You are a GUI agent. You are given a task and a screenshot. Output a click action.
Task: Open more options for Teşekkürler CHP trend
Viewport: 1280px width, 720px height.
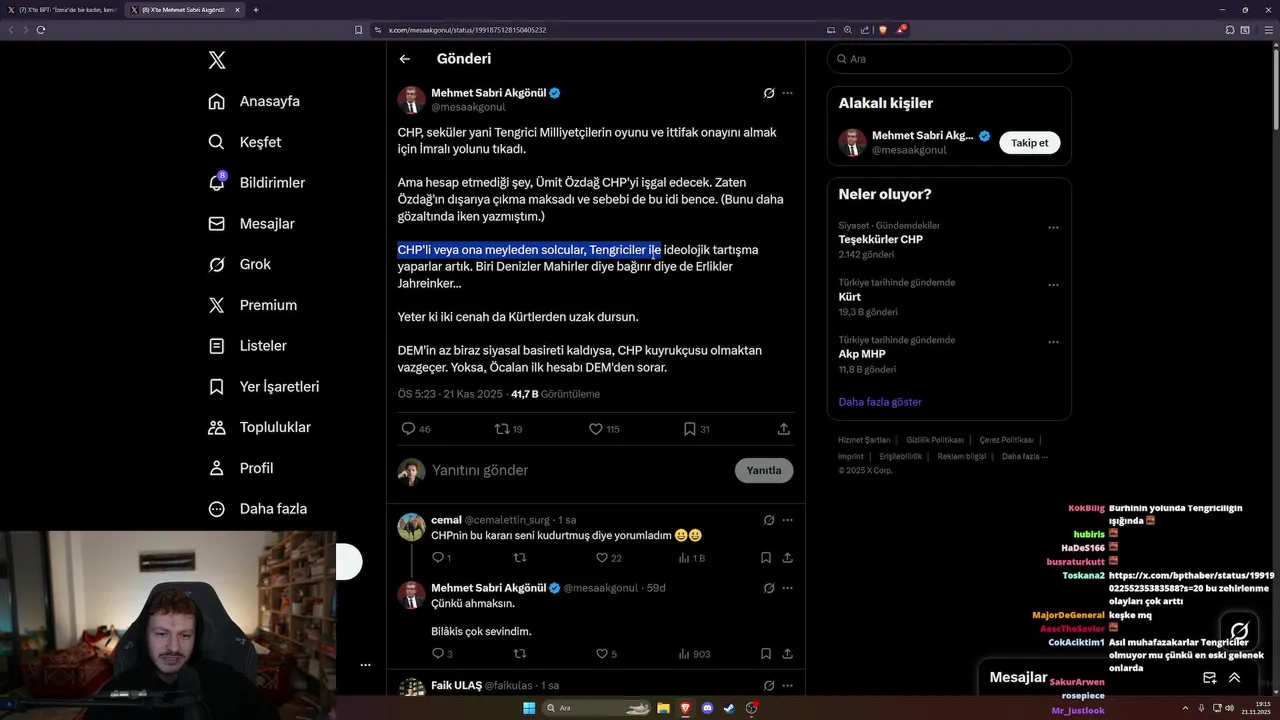click(1053, 228)
